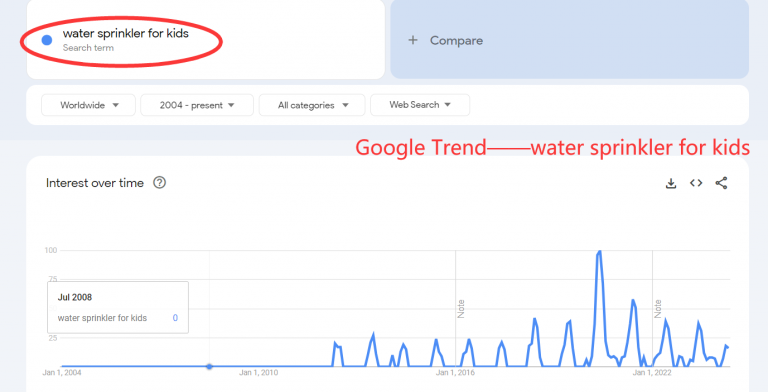Viewport: 768px width, 392px height.
Task: Share the interest over time chart
Action: tap(721, 183)
